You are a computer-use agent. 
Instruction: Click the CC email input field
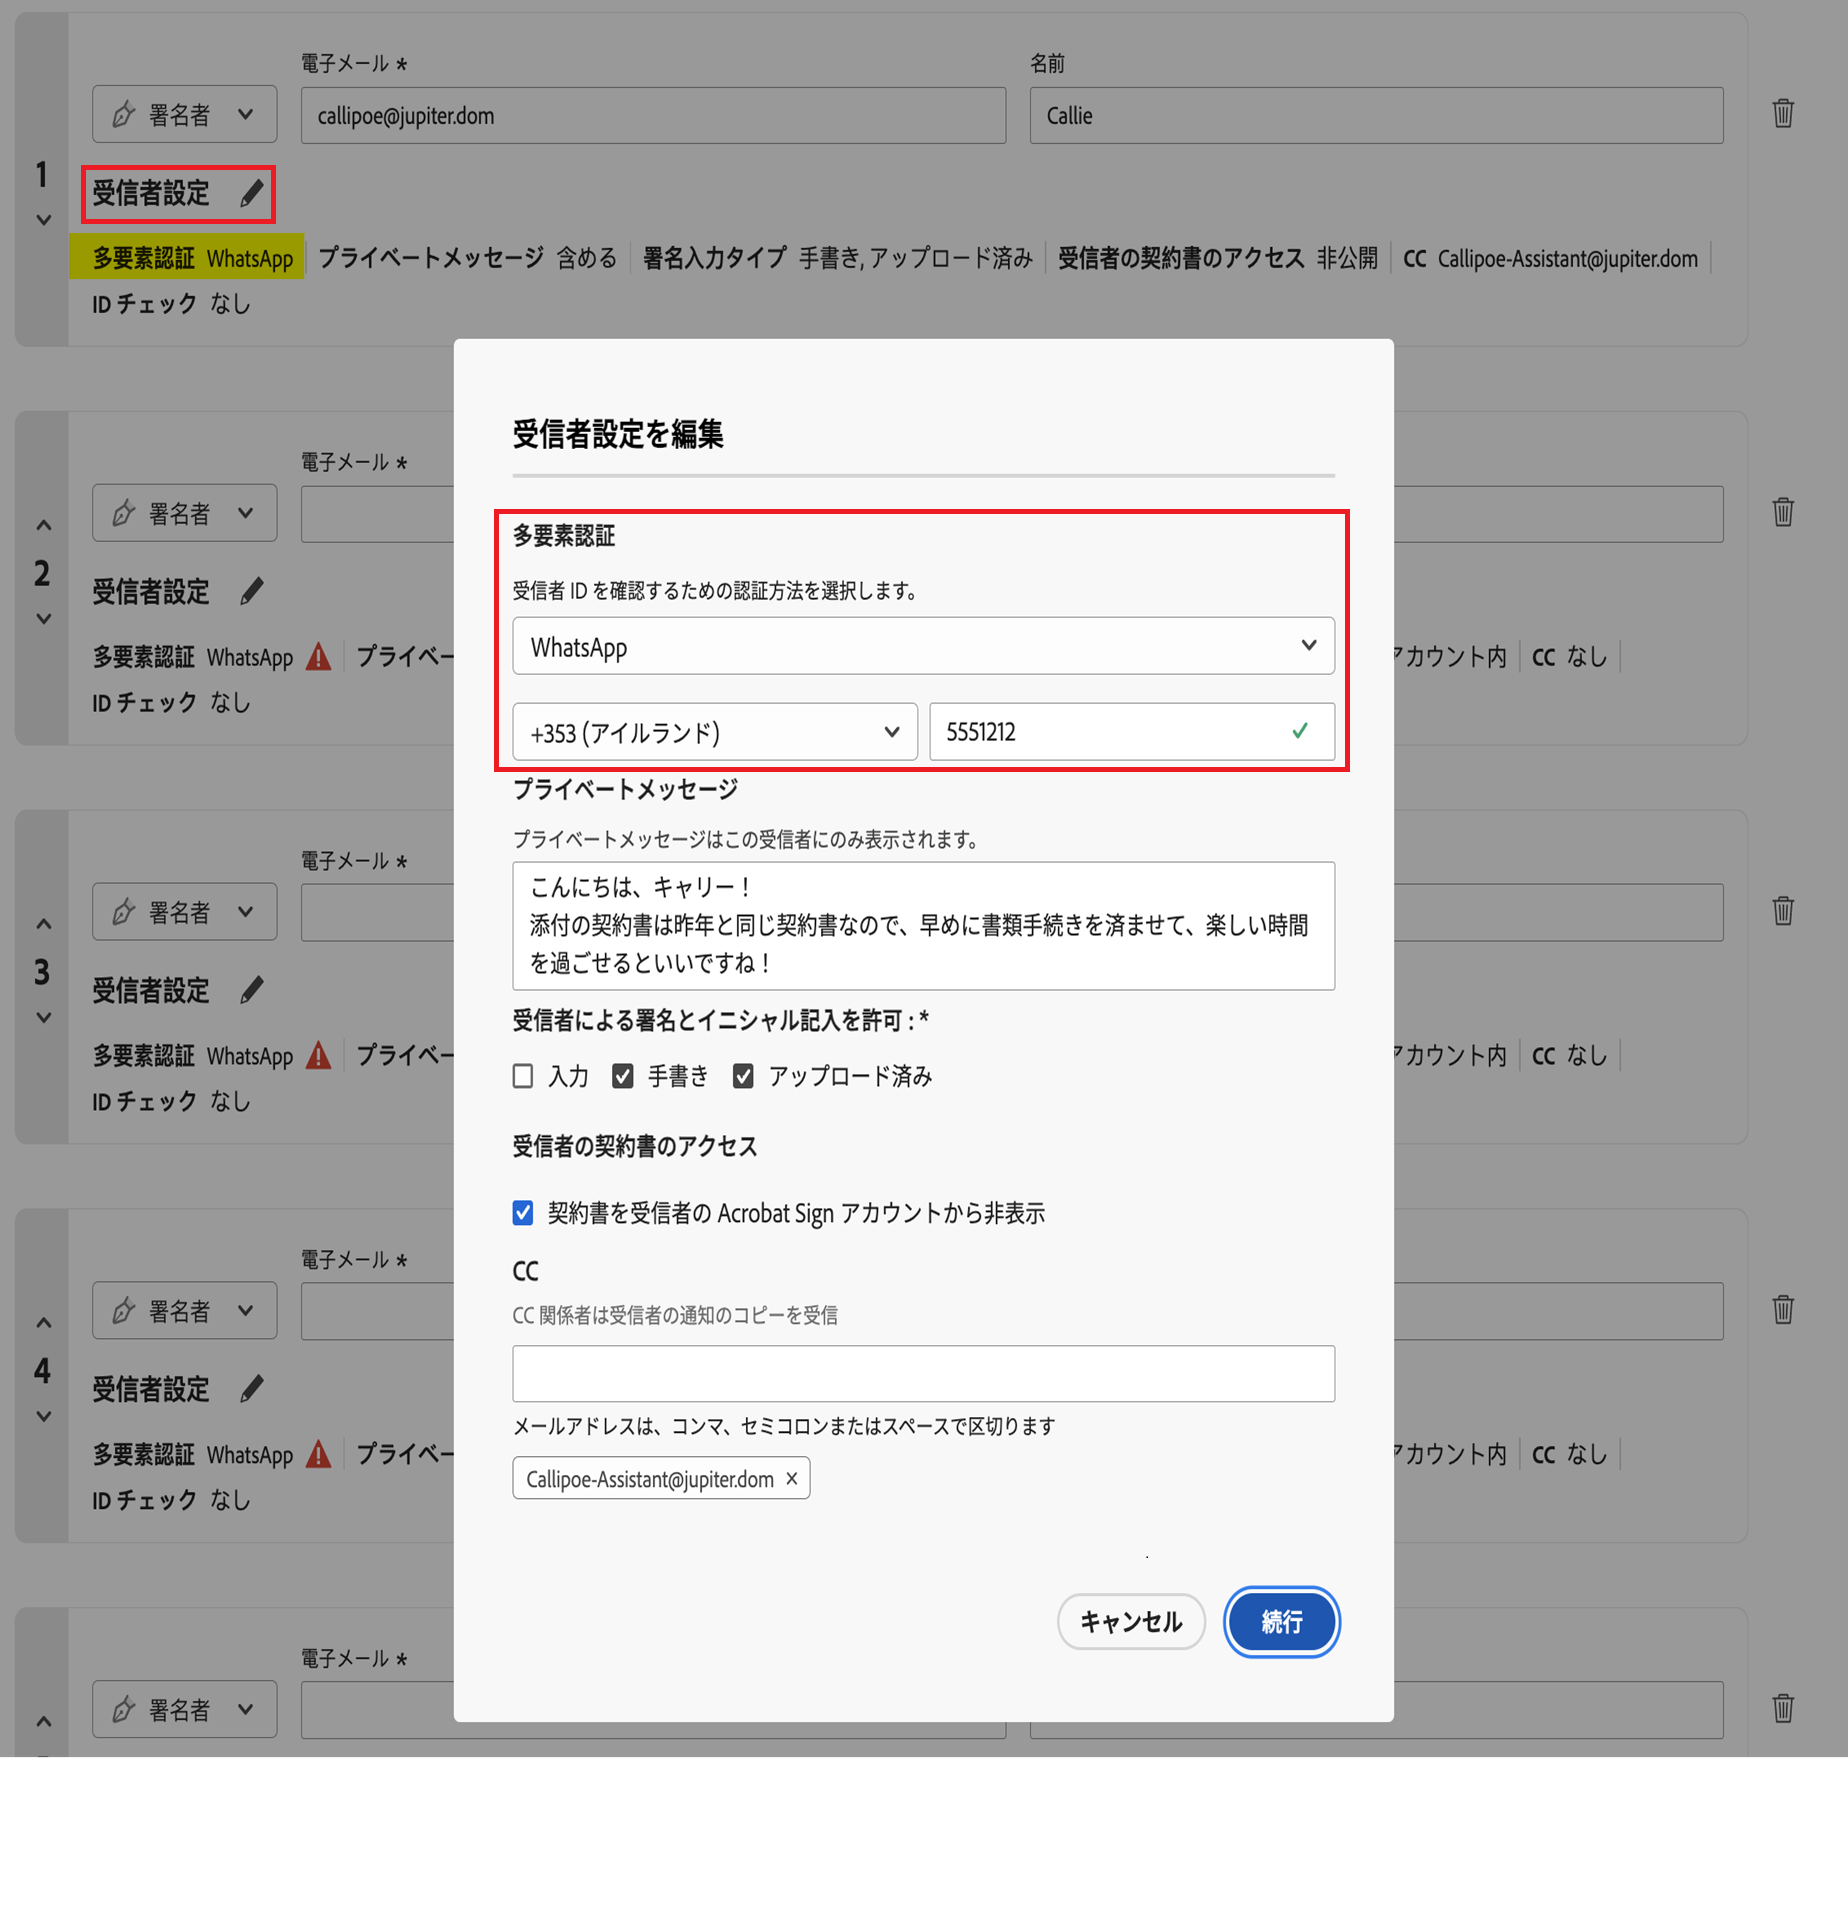click(923, 1374)
